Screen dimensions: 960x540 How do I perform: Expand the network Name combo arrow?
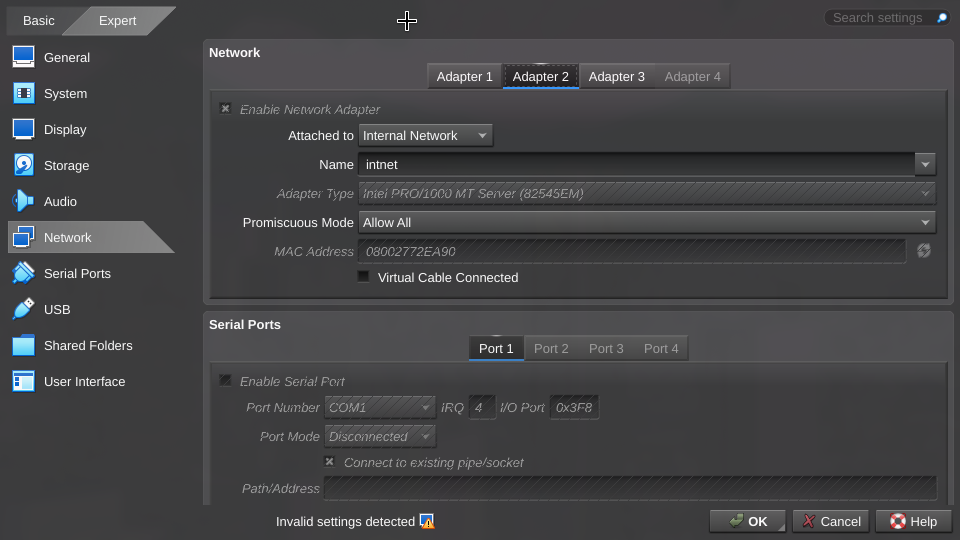click(x=925, y=165)
